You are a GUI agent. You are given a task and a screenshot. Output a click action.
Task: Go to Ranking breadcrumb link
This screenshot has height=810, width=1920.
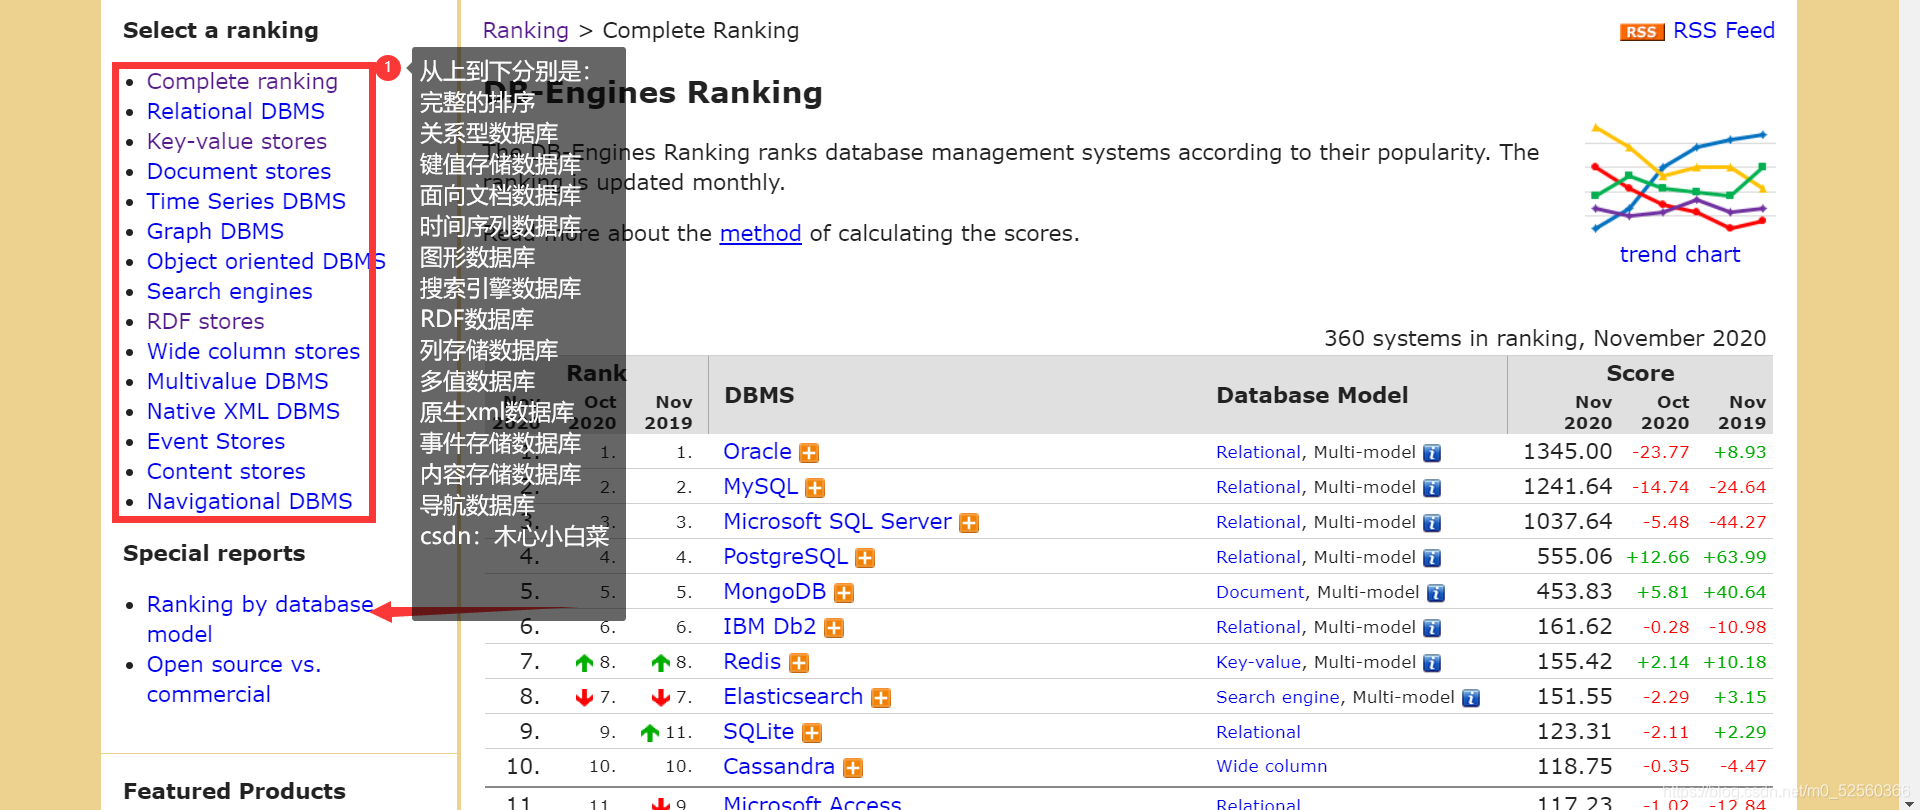525,31
